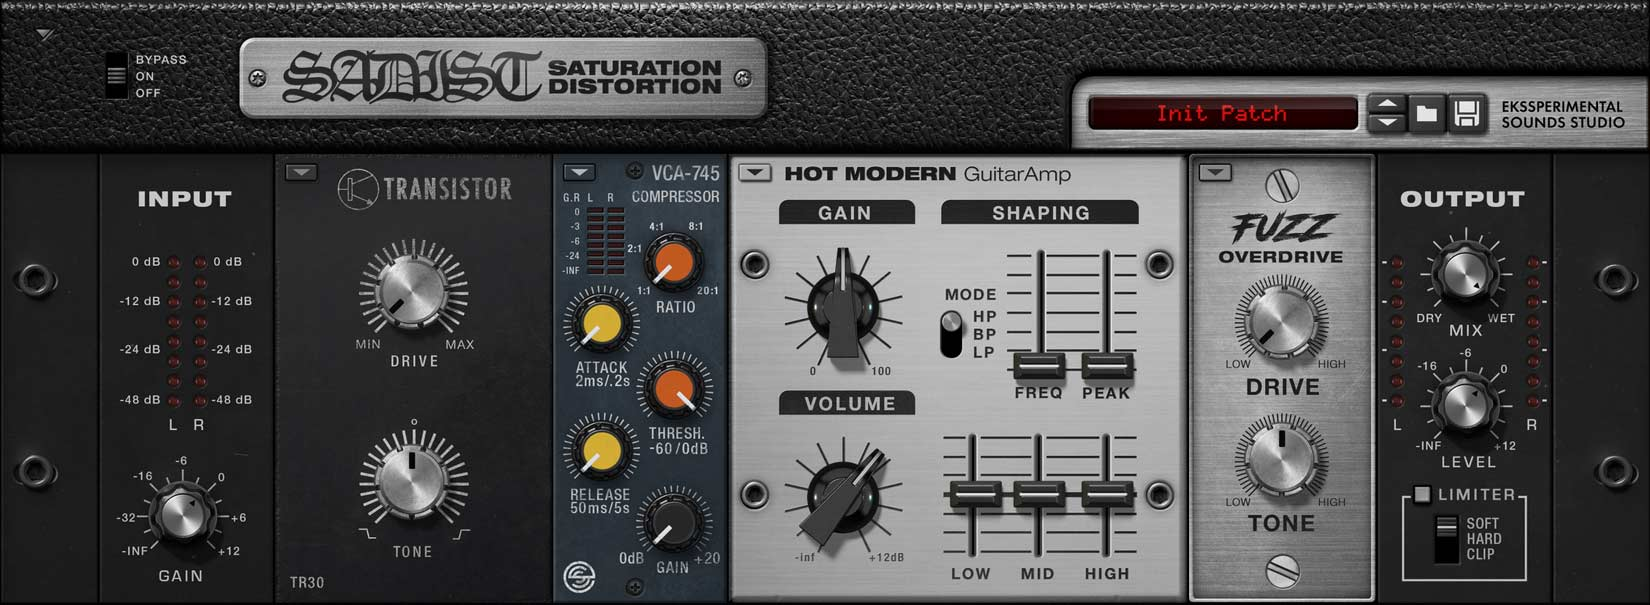Open the VCA-745 compressor module dropdown

[x=579, y=172]
